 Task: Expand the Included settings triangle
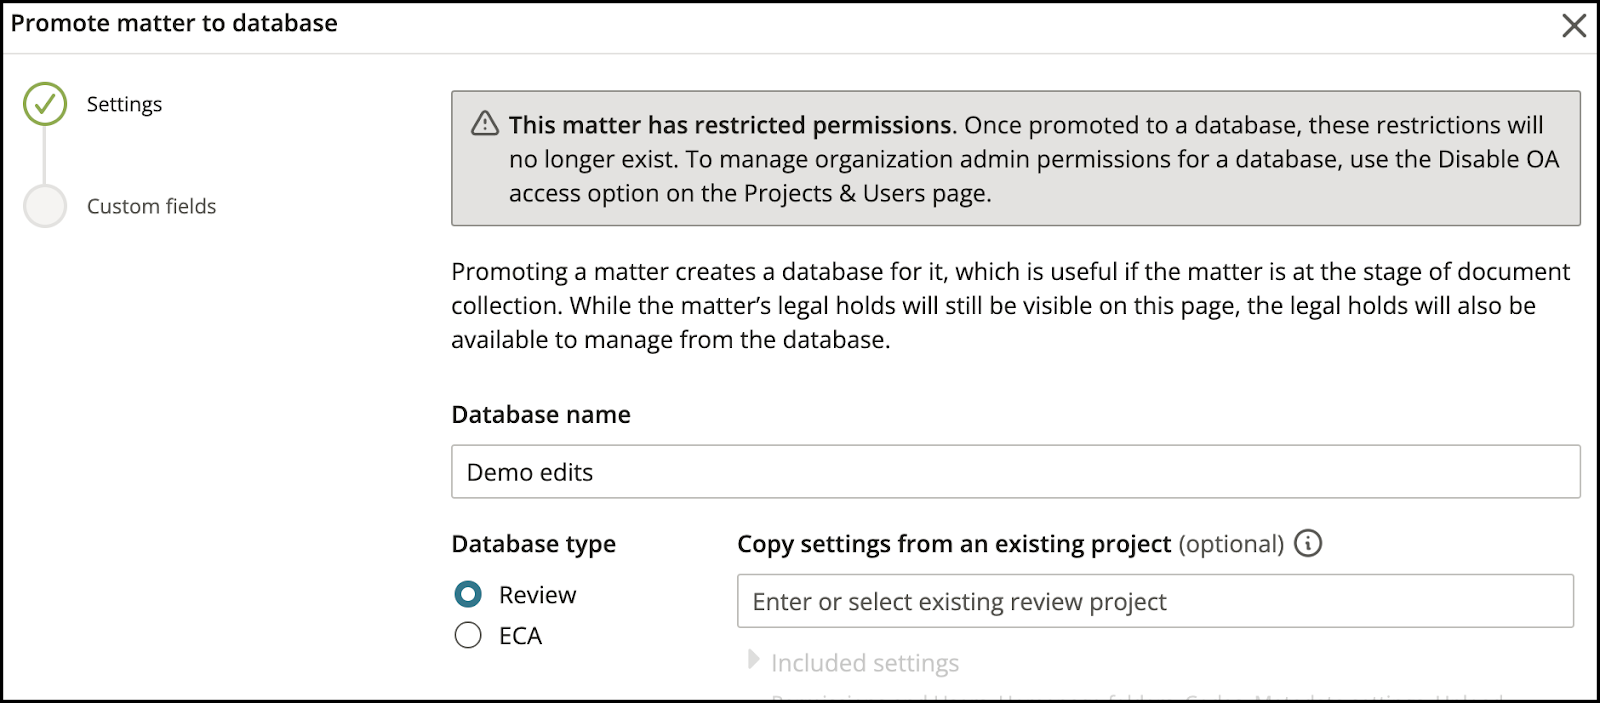pos(754,660)
